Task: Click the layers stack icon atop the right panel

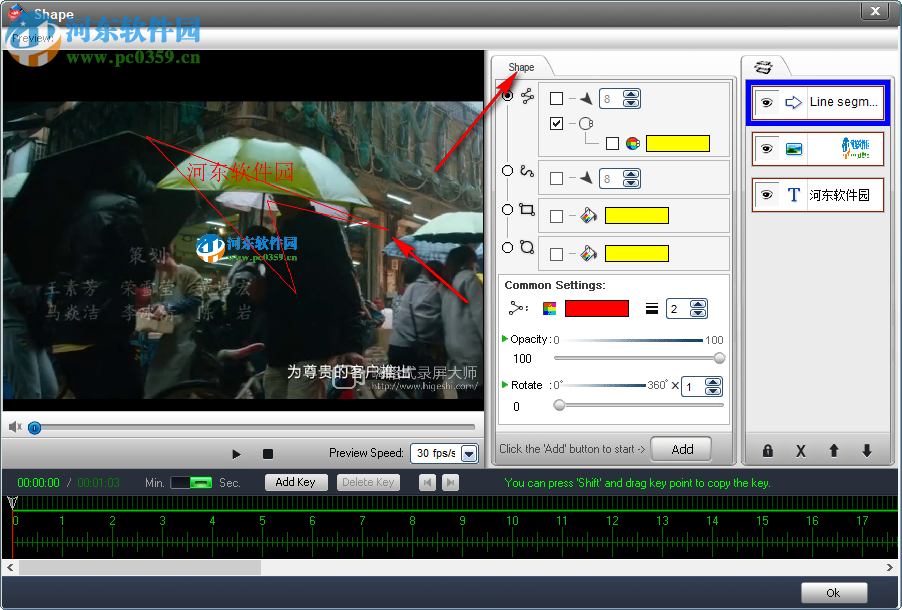Action: tap(764, 65)
